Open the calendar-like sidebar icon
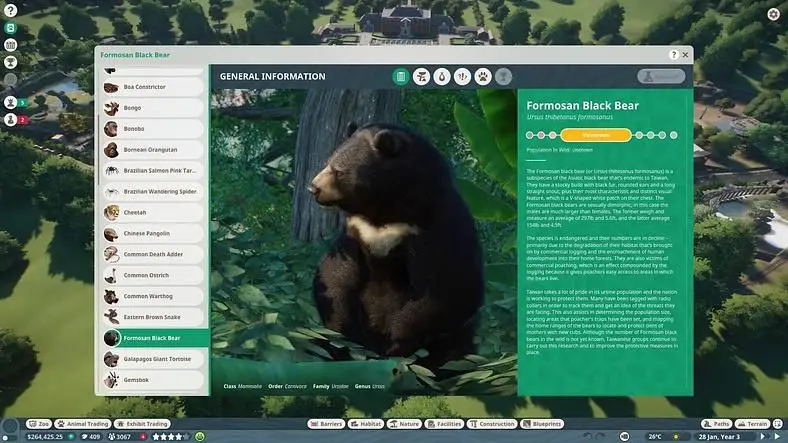Viewport: 788px width, 443px height. pos(11,45)
